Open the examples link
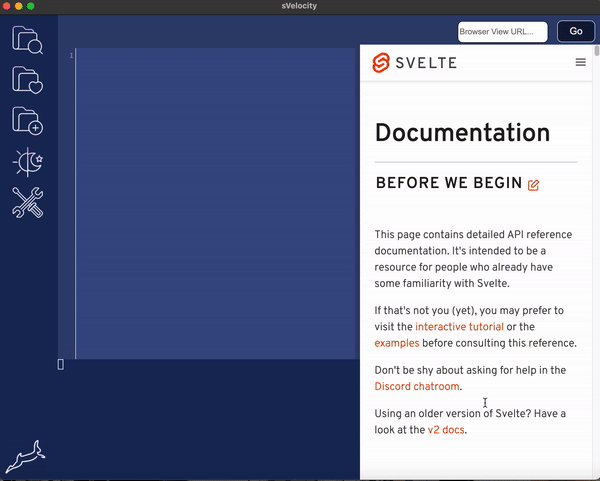 point(397,343)
